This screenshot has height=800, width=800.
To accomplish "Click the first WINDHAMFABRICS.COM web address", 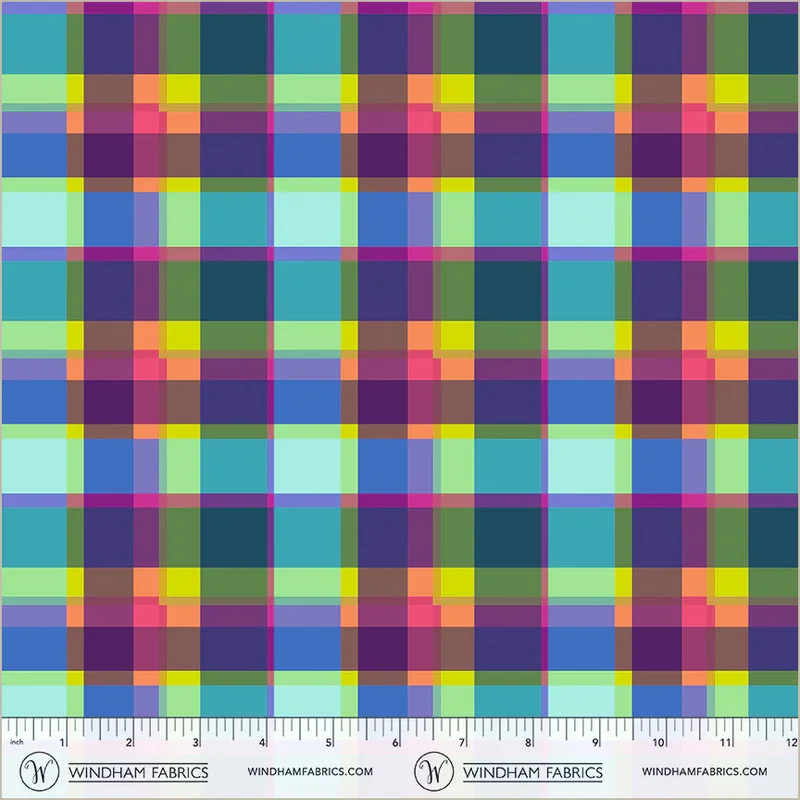I will pos(310,772).
